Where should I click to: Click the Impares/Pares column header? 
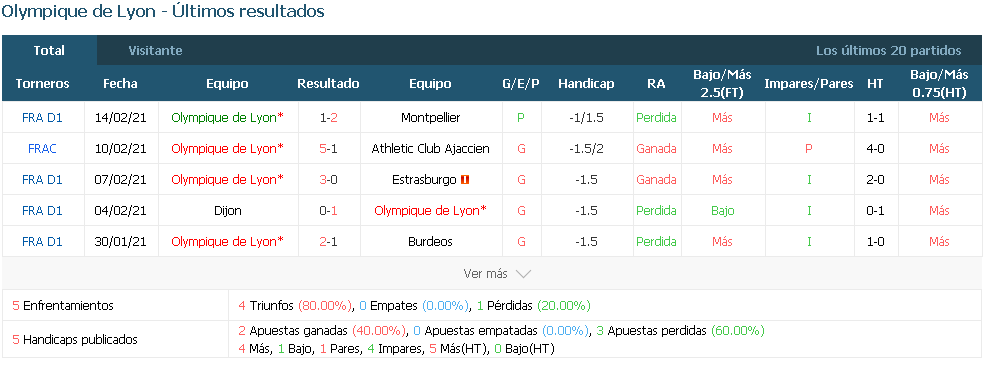pos(809,83)
